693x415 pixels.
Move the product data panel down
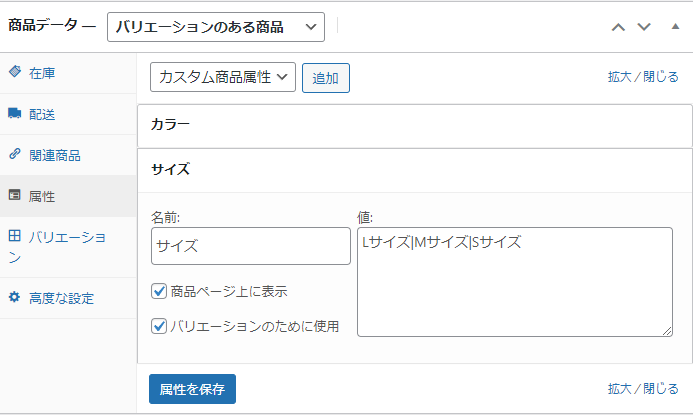[644, 27]
